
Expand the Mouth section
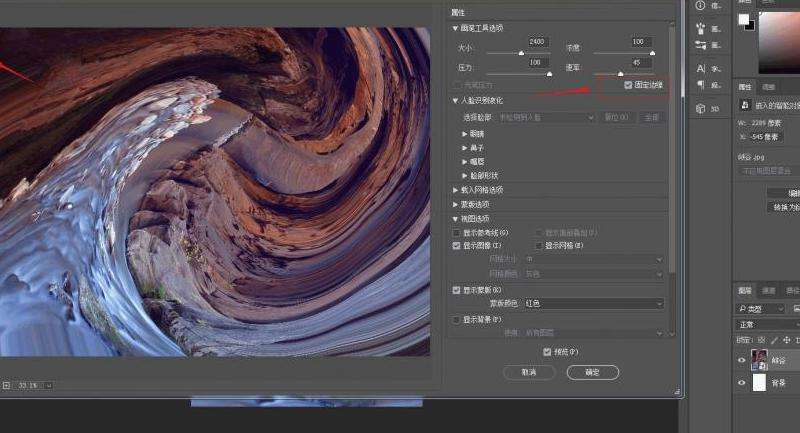click(464, 162)
